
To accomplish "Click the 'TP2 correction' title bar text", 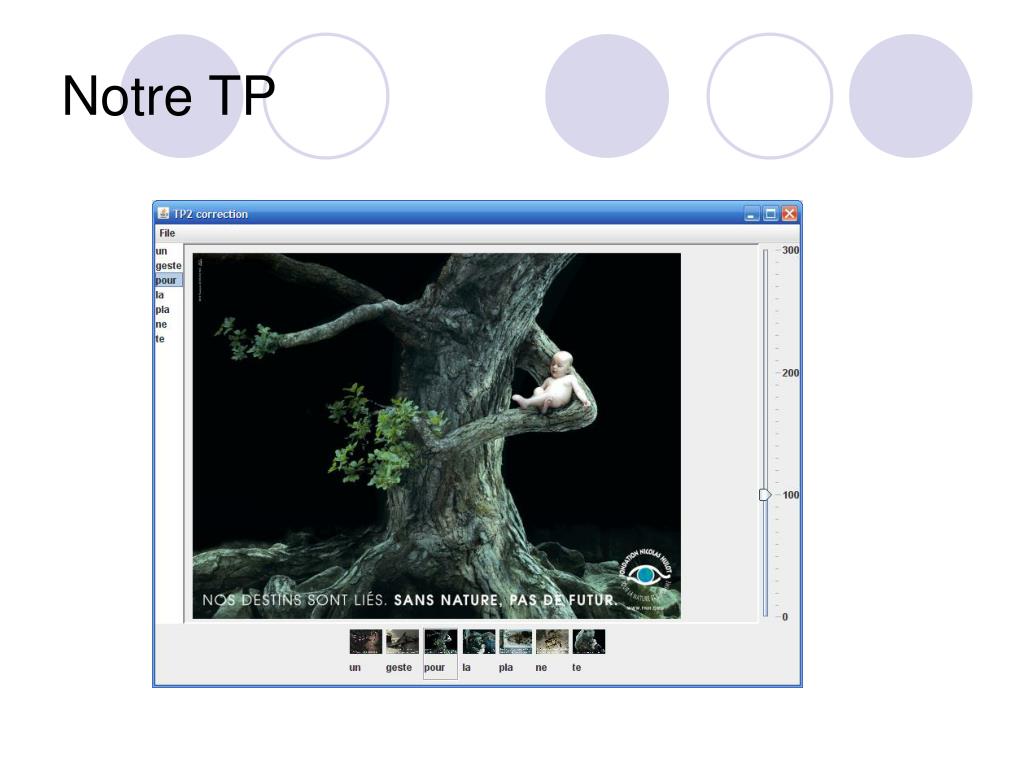I will [210, 214].
